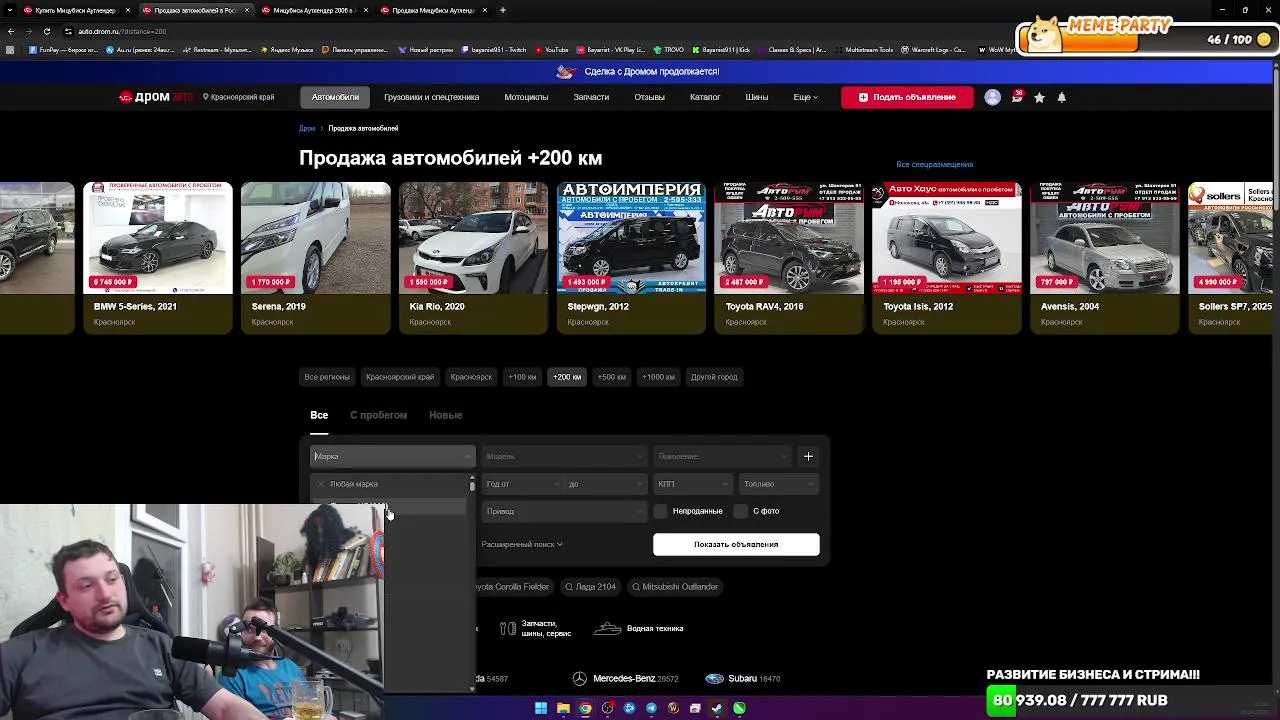Click the browser back arrow
Image resolution: width=1280 pixels, height=720 pixels.
point(11,31)
